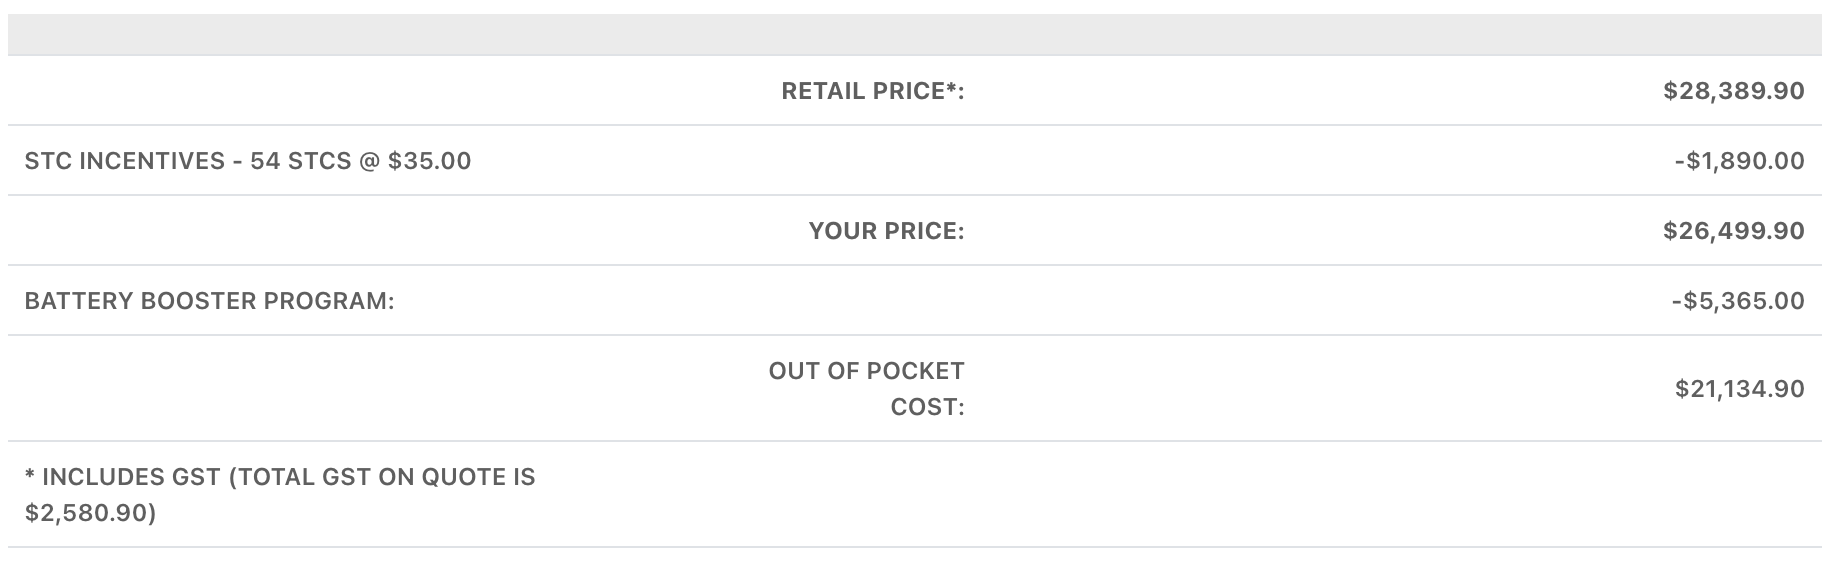Select the -$1,890.00 STC discount value
This screenshot has width=1832, height=570.
tap(1739, 161)
